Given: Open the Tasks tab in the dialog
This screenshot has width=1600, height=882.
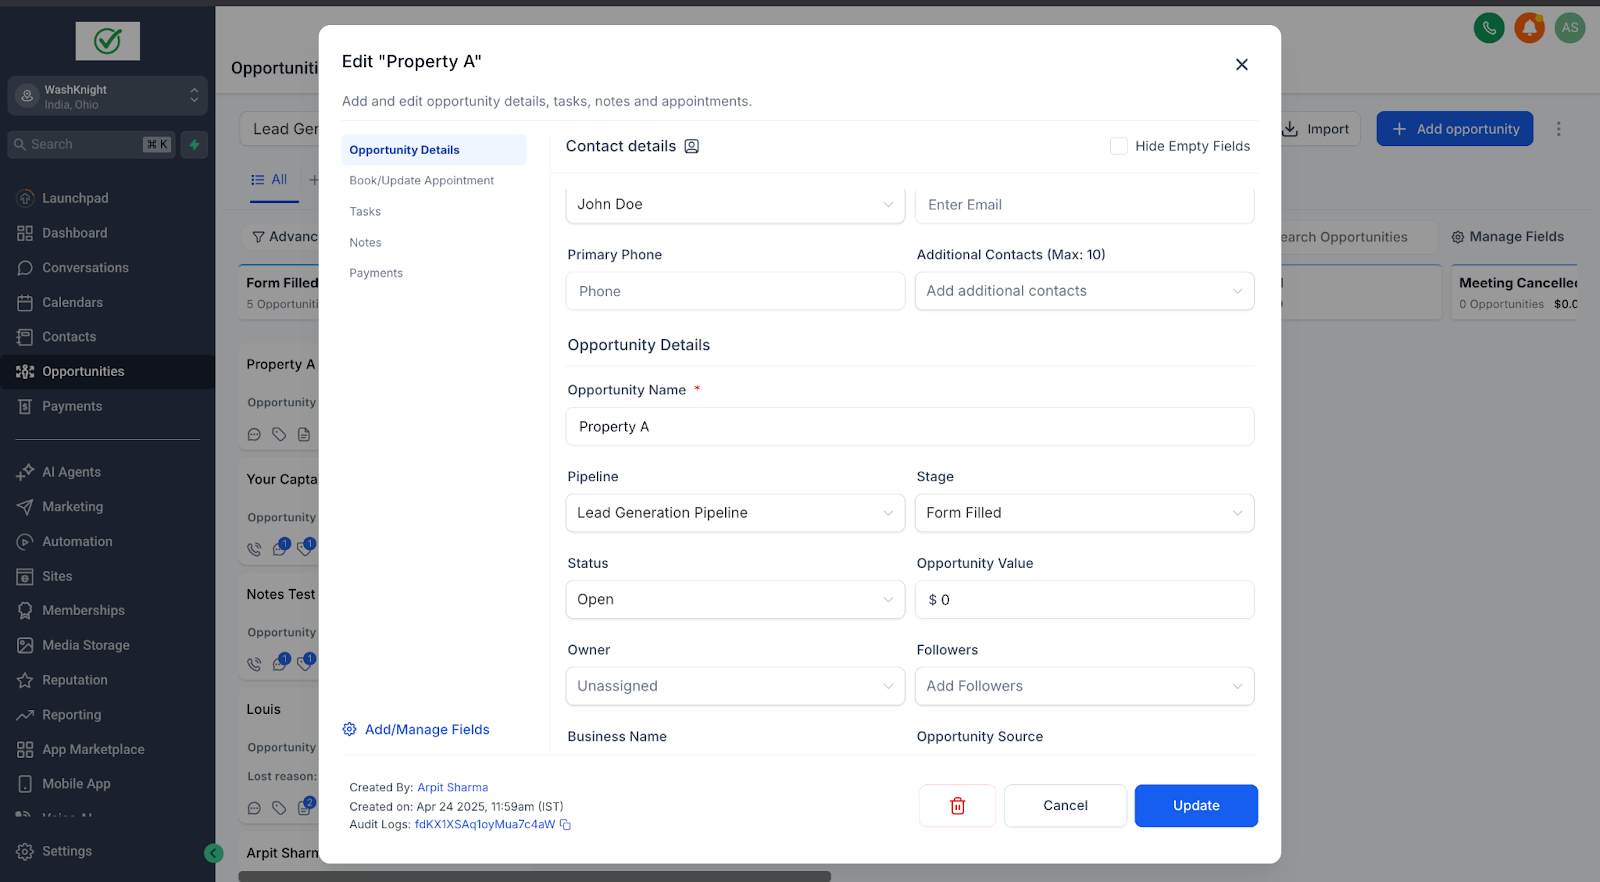Looking at the screenshot, I should [365, 212].
